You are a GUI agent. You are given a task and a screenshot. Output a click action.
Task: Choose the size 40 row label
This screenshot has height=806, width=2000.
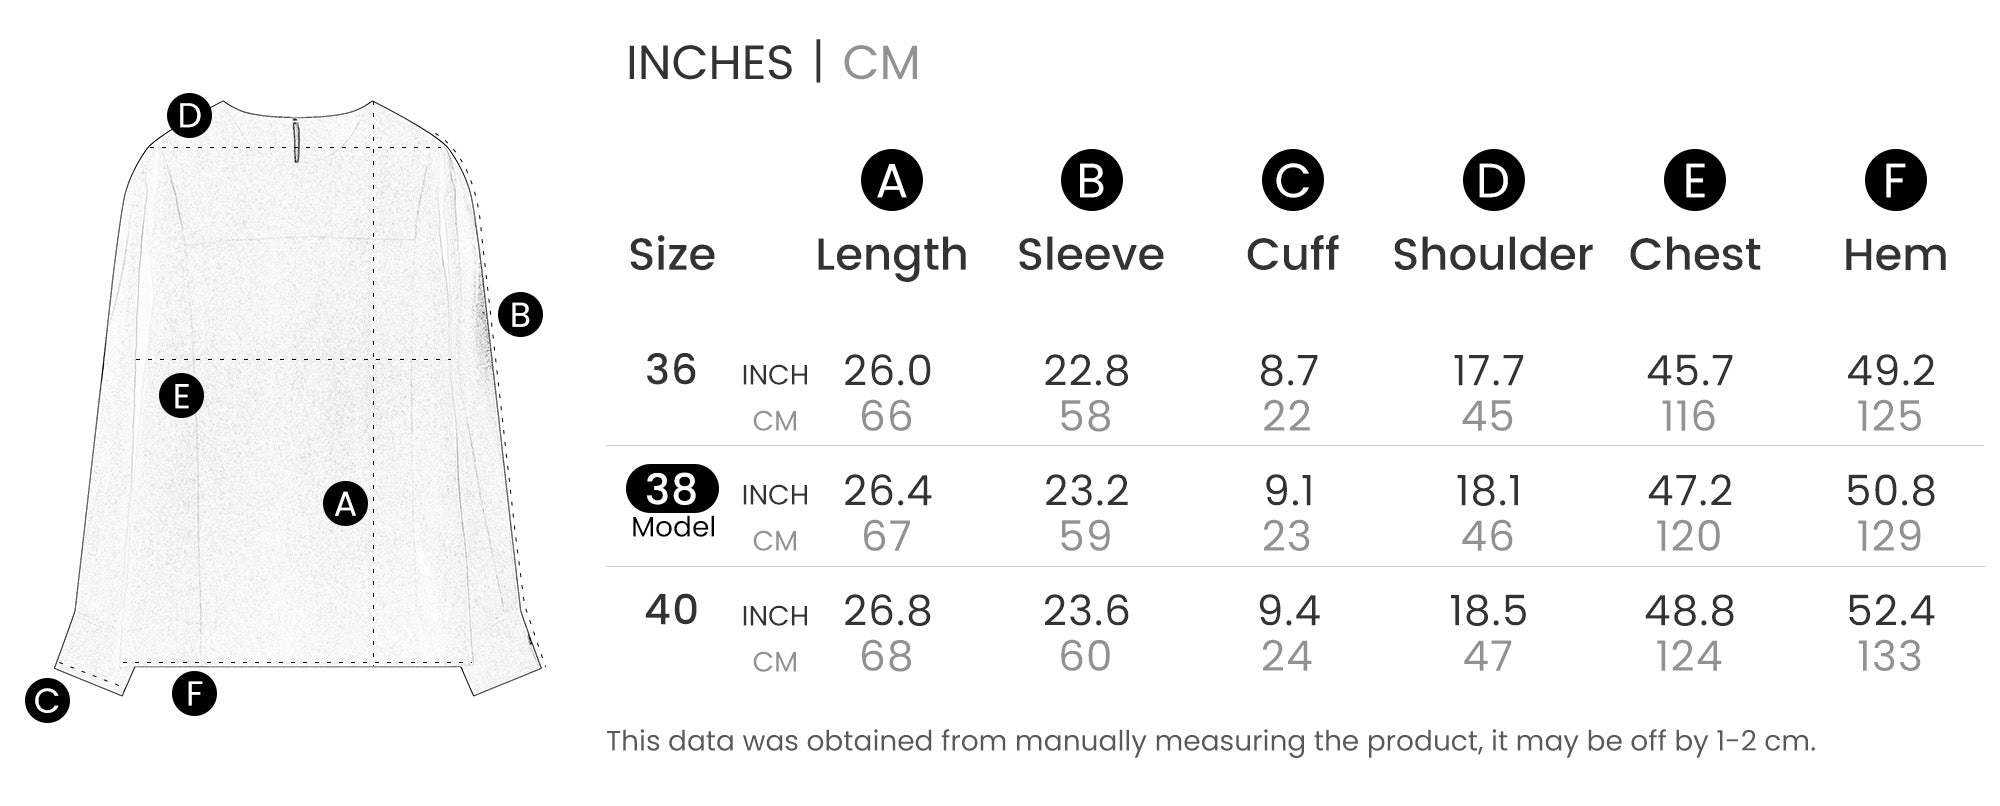(x=671, y=610)
